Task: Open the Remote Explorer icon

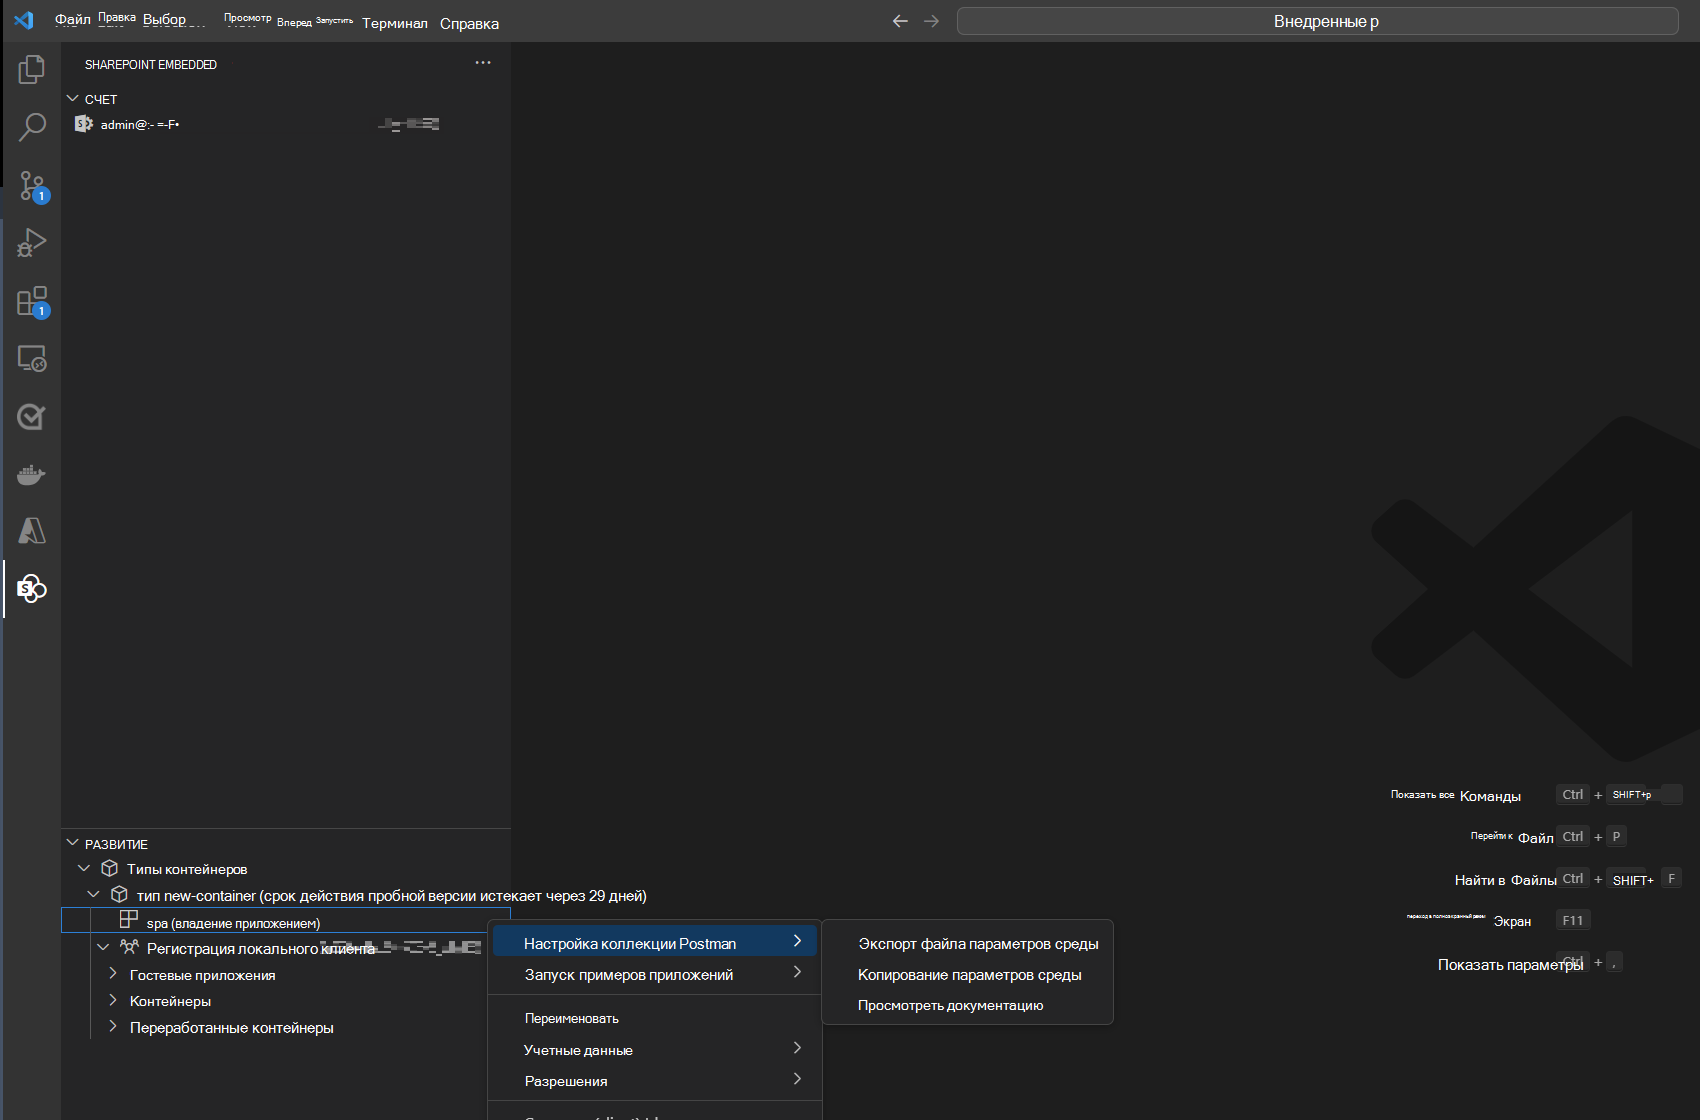Action: [32, 358]
